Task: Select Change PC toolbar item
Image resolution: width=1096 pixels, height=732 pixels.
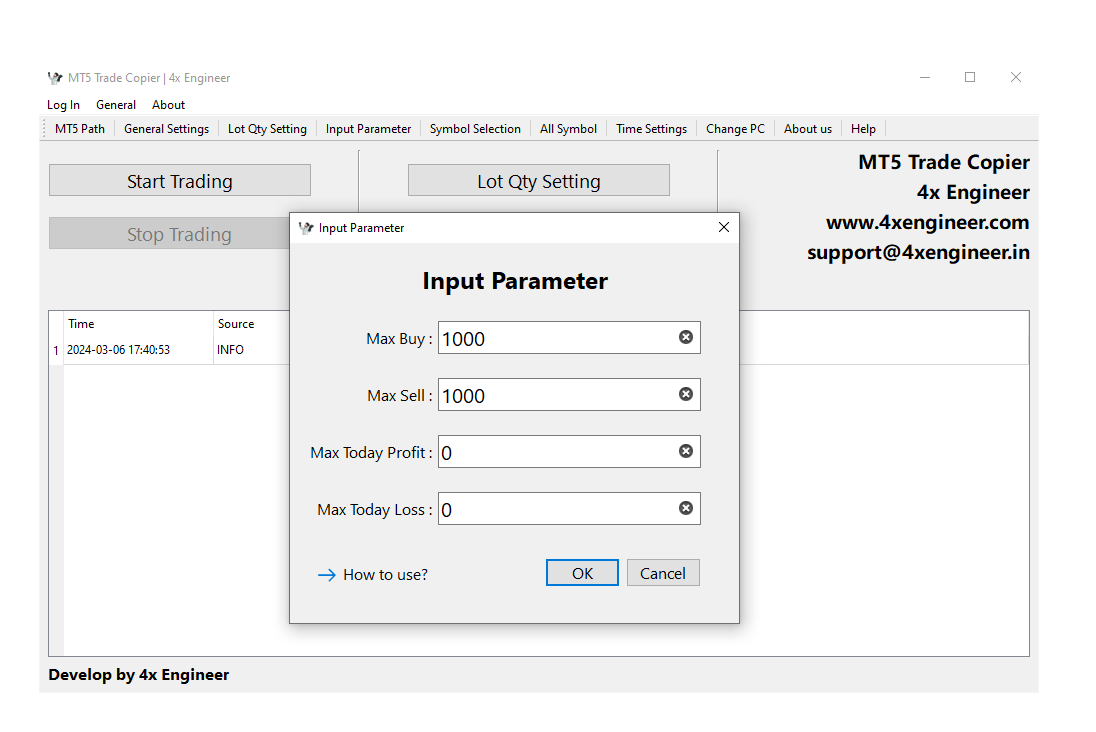Action: click(x=735, y=129)
